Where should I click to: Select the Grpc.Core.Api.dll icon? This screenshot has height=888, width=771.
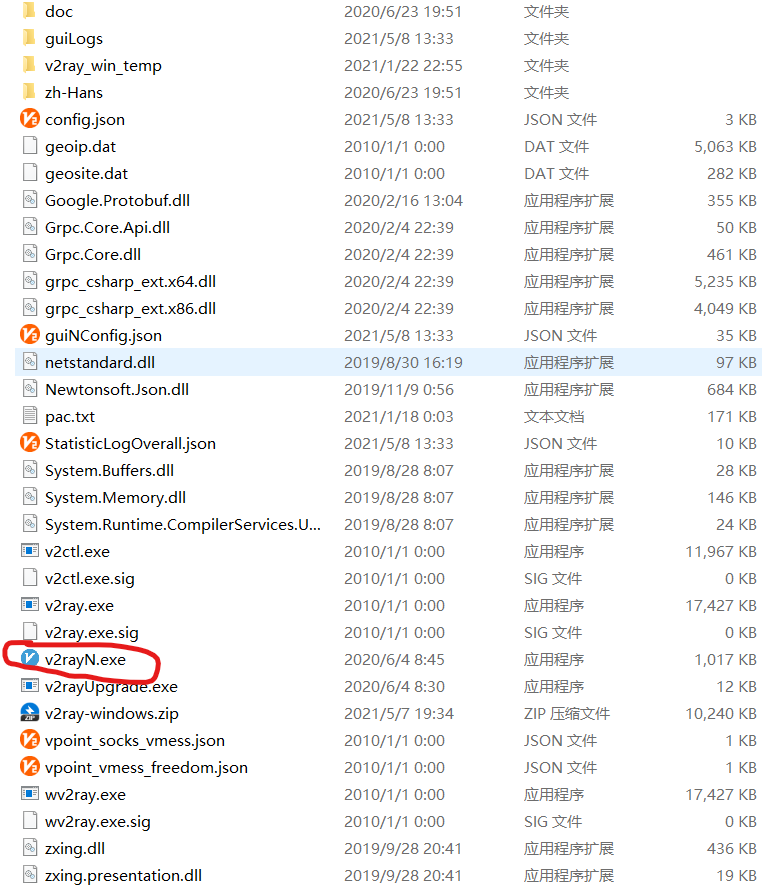pyautogui.click(x=29, y=227)
